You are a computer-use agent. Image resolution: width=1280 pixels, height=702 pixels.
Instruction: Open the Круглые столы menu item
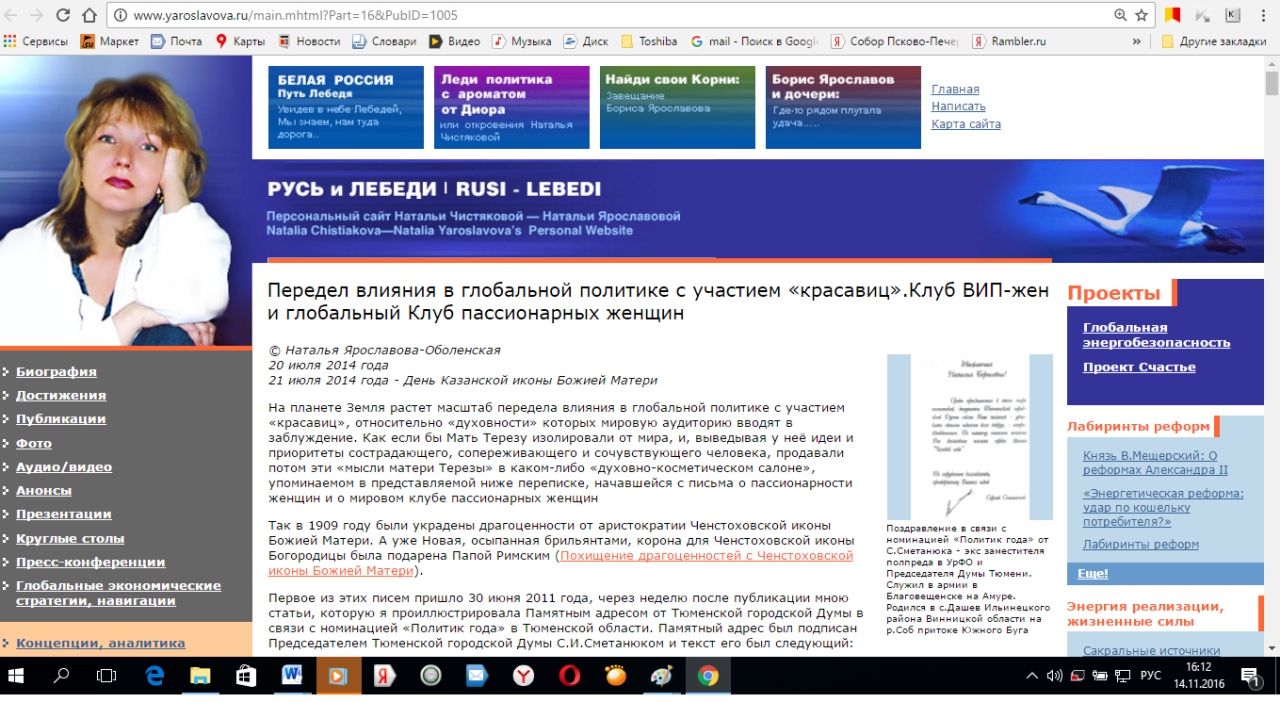point(70,538)
